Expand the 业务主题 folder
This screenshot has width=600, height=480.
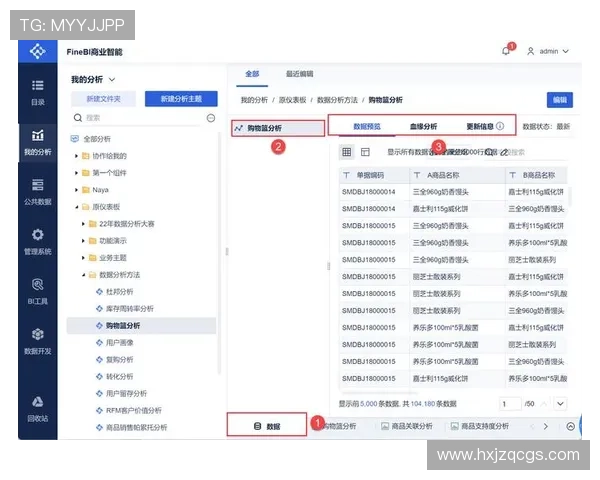click(x=83, y=258)
